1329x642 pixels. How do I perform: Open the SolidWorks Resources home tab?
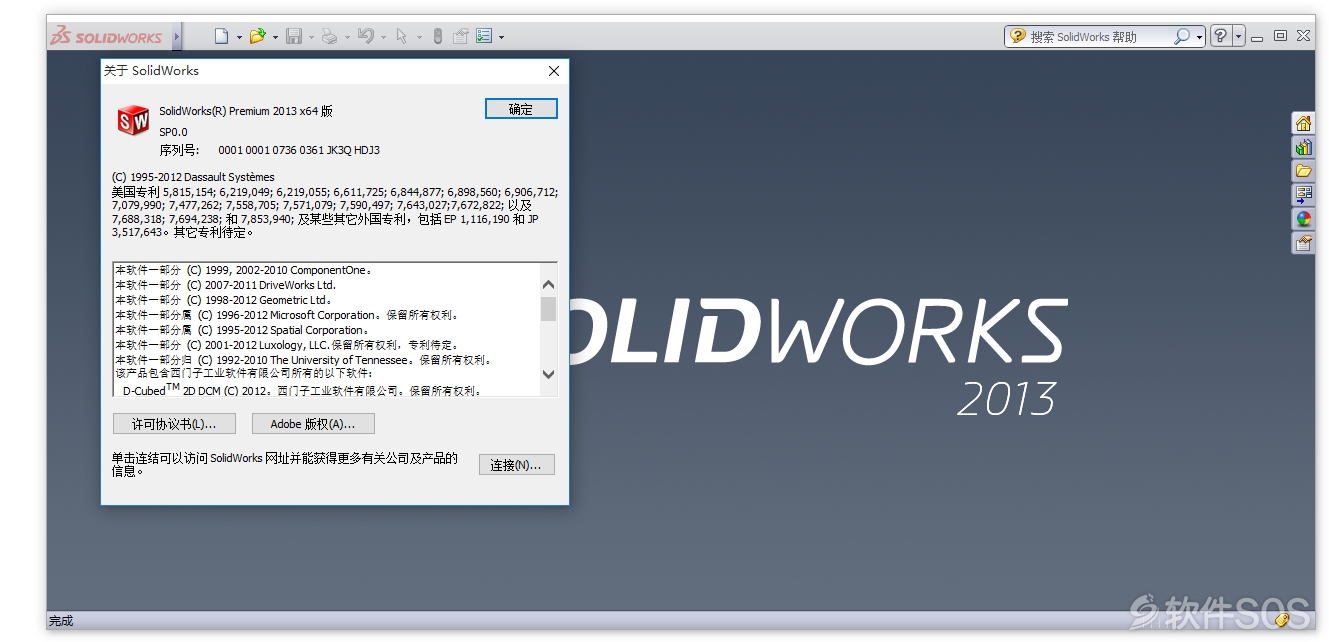point(1303,123)
